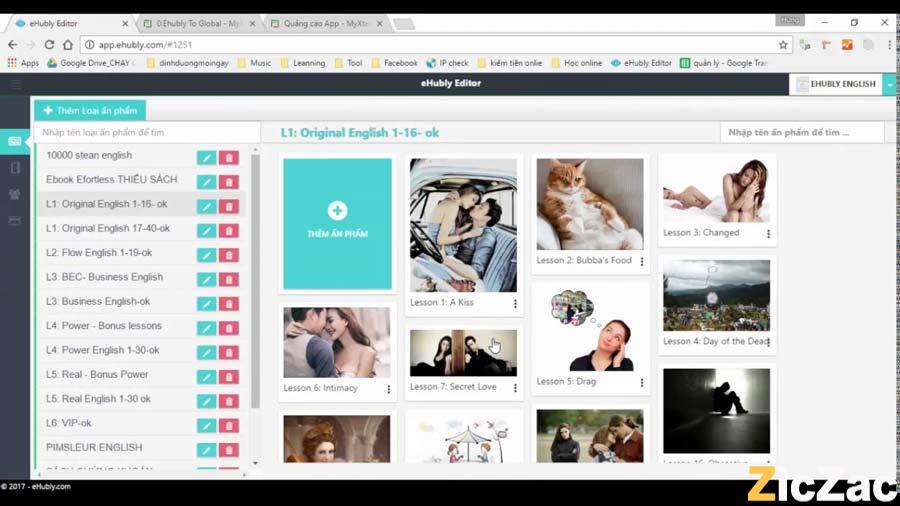Open the Lesson 4: Day of the Dead thumbnail
Screen dimensions: 900x506
(716, 295)
